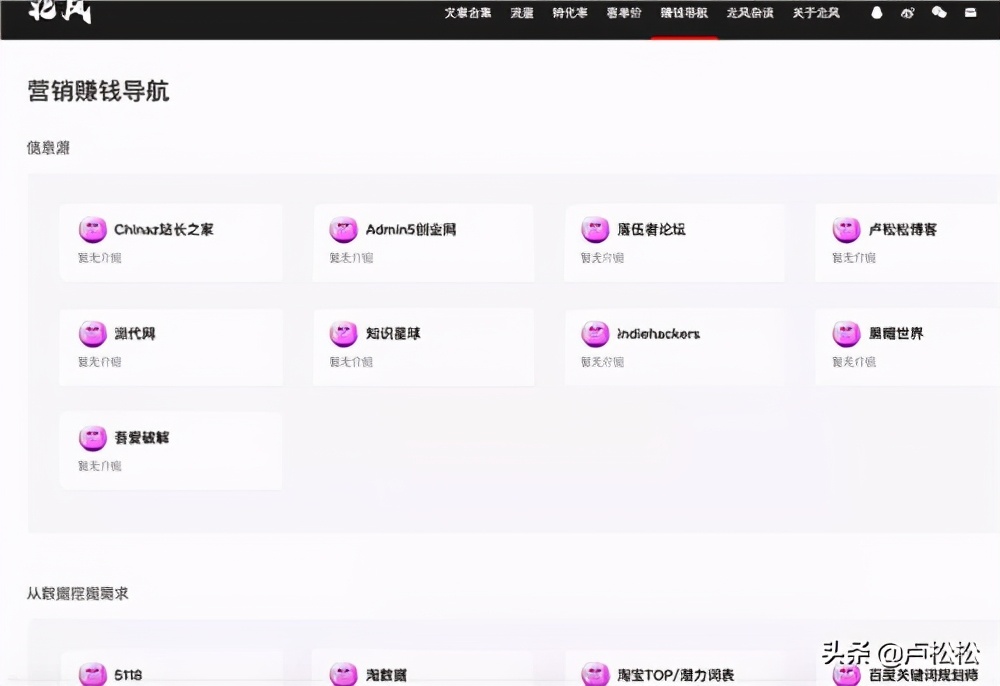
Task: Toggle dark mode via the header moon icon
Action: click(x=907, y=13)
